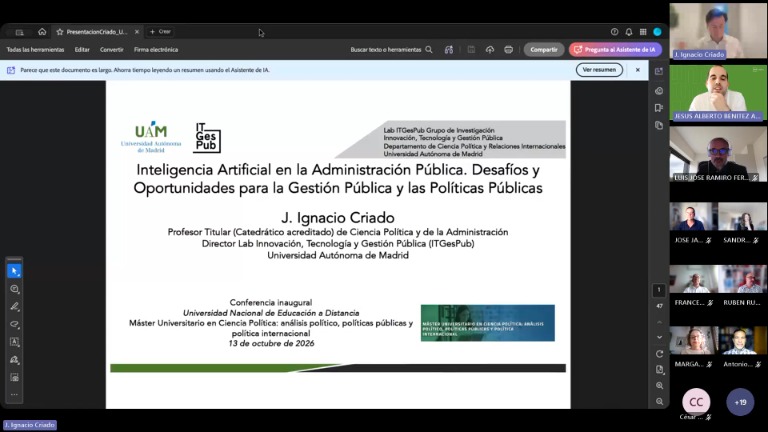This screenshot has height=432, width=768.
Task: Click the UAM logo on the slide
Action: tap(151, 138)
